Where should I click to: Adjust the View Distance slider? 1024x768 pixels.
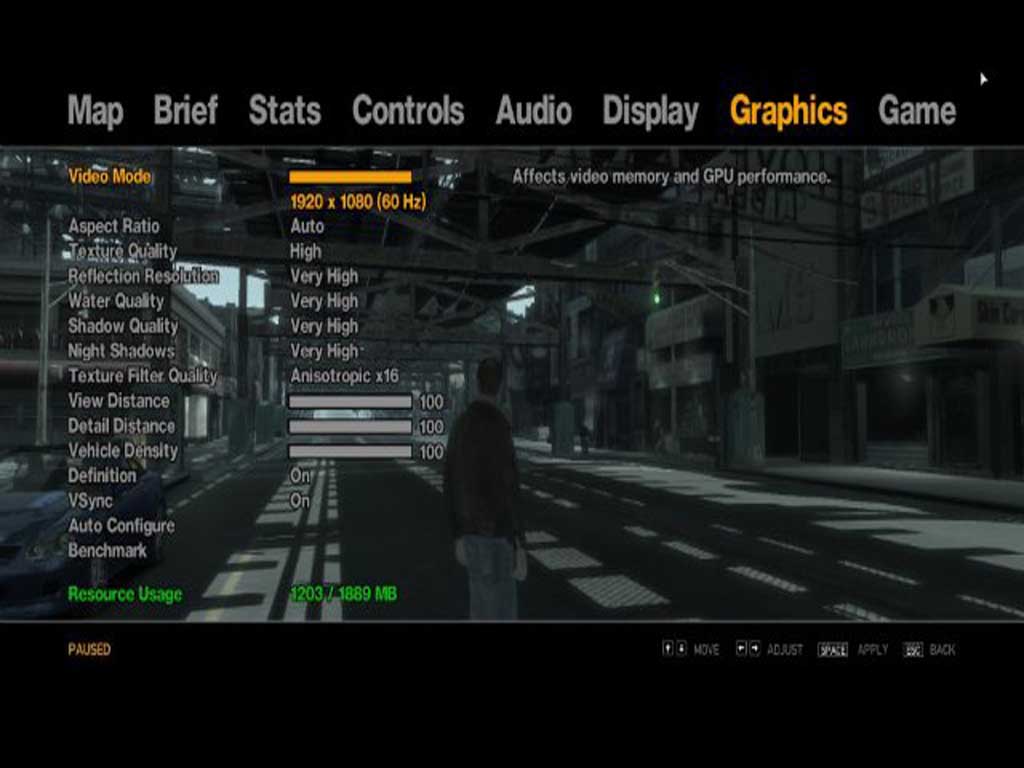350,402
